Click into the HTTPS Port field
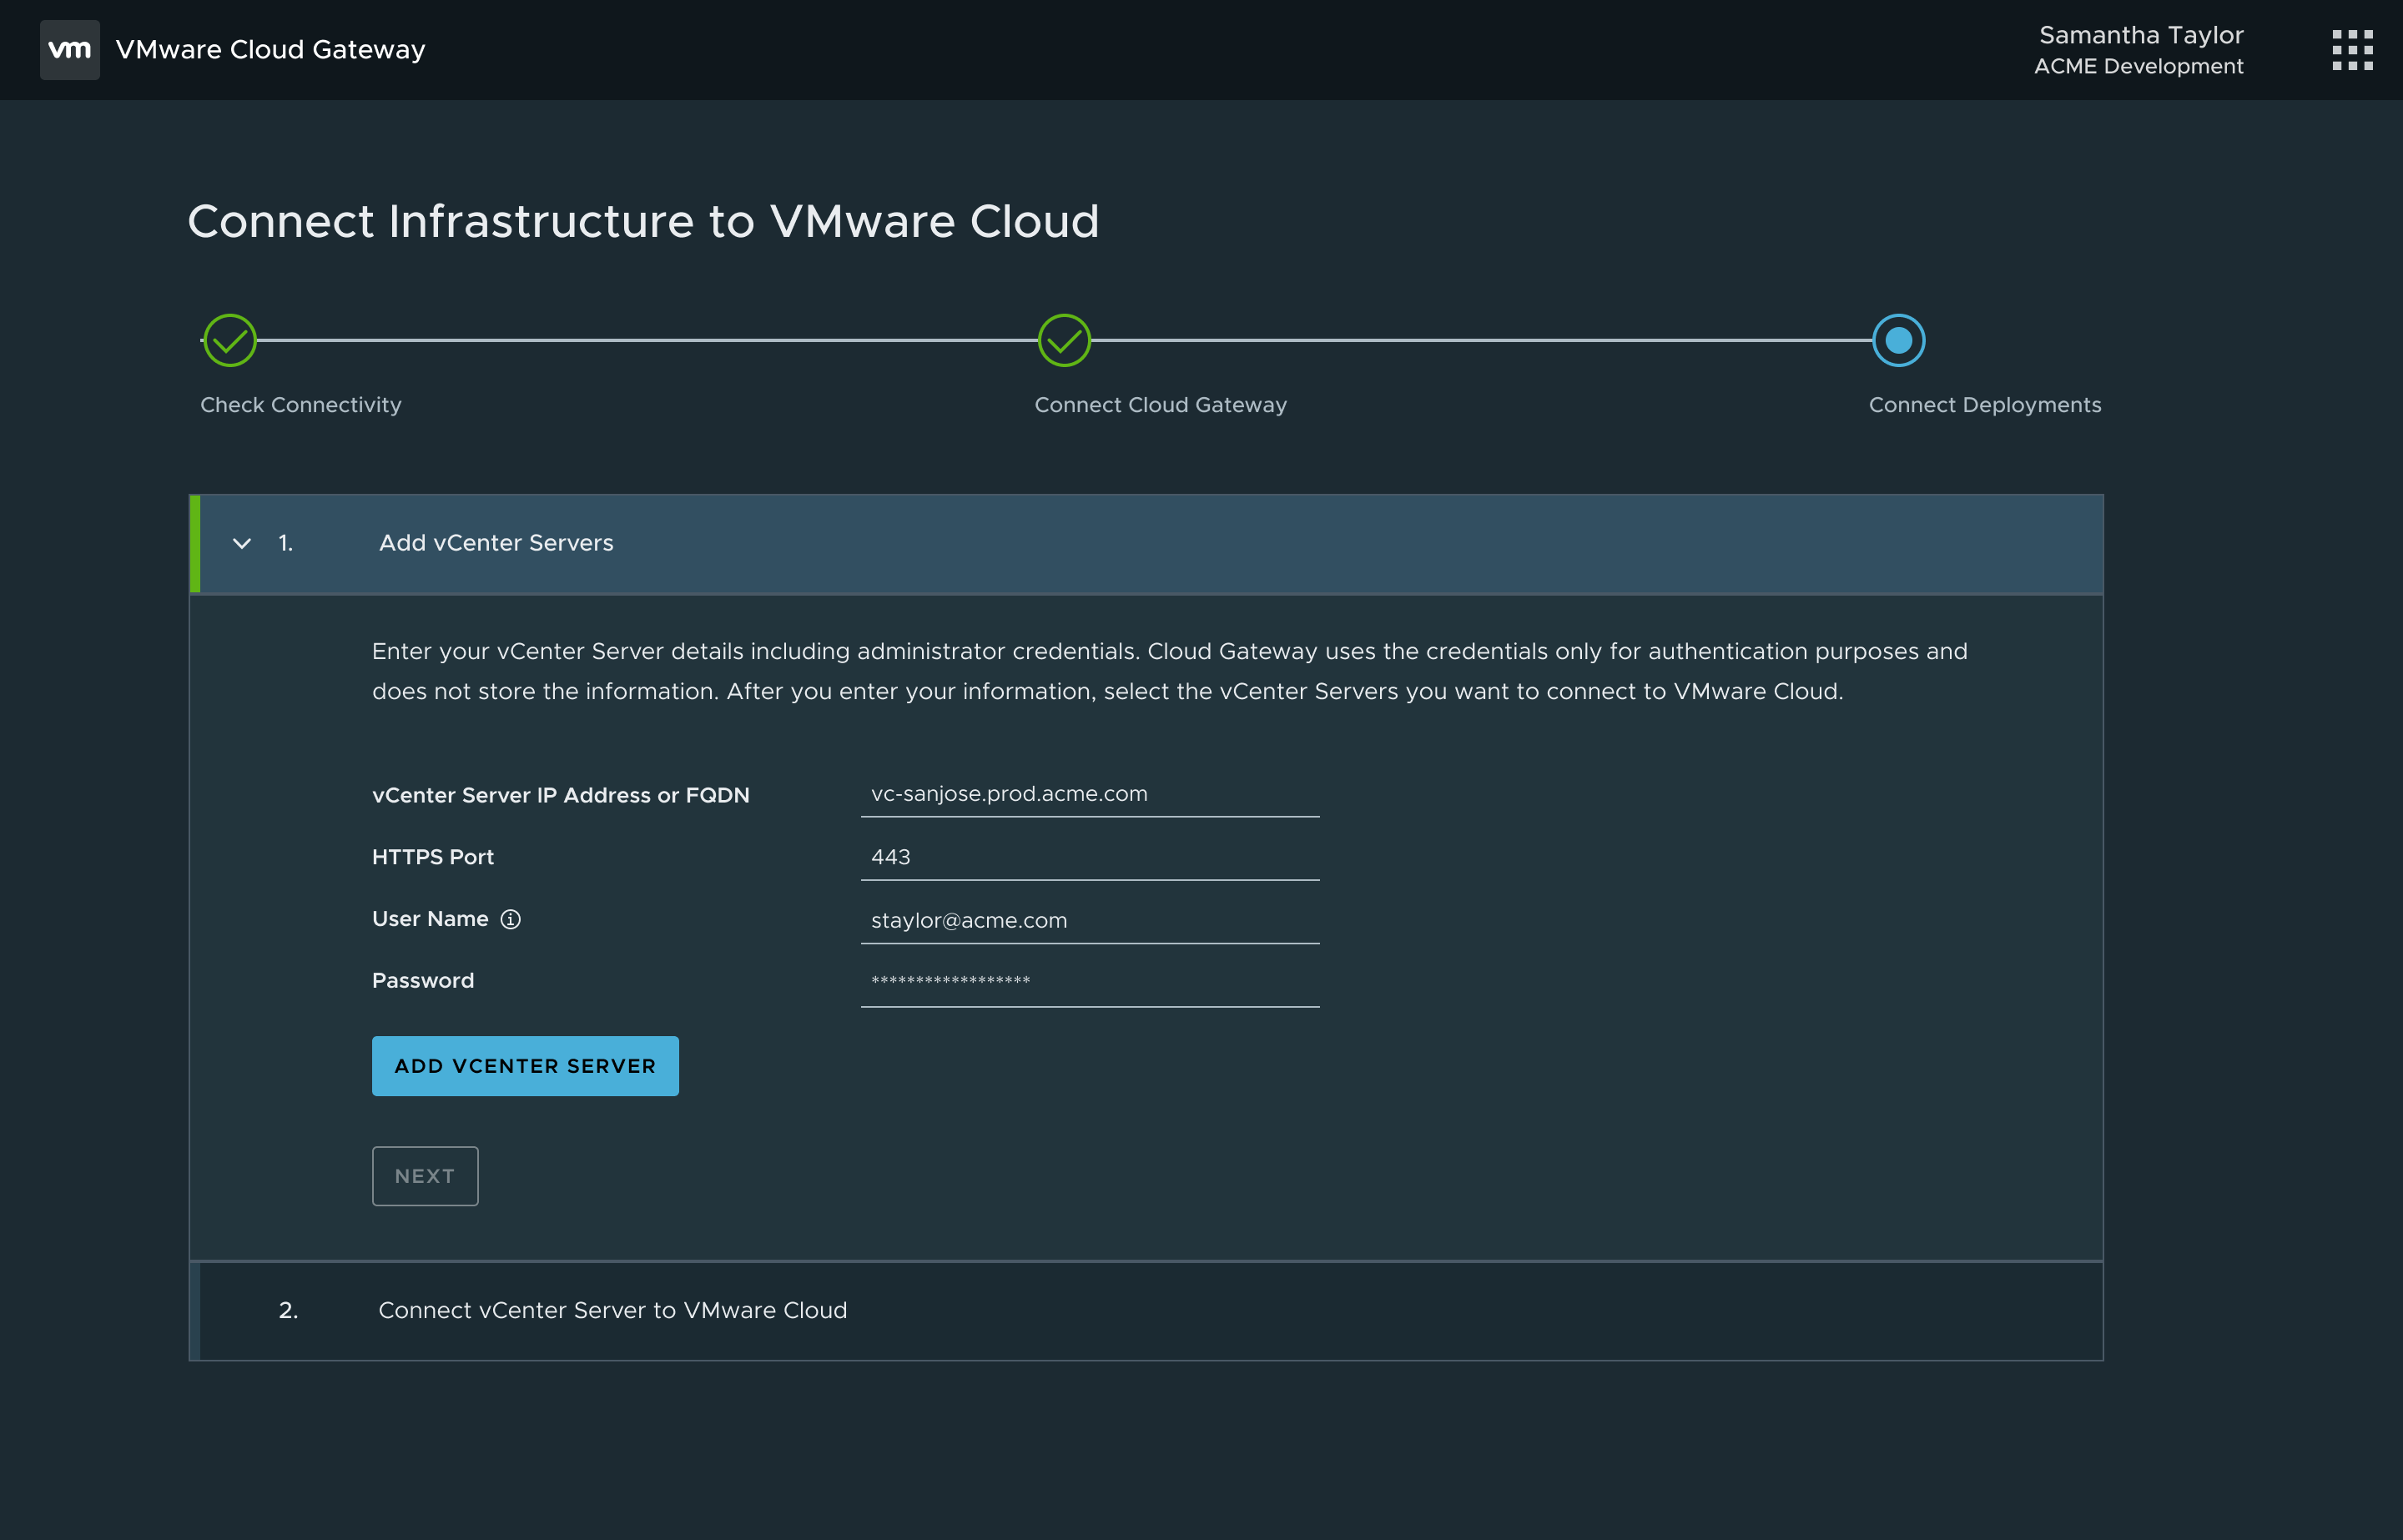The width and height of the screenshot is (2403, 1540). 1090,857
